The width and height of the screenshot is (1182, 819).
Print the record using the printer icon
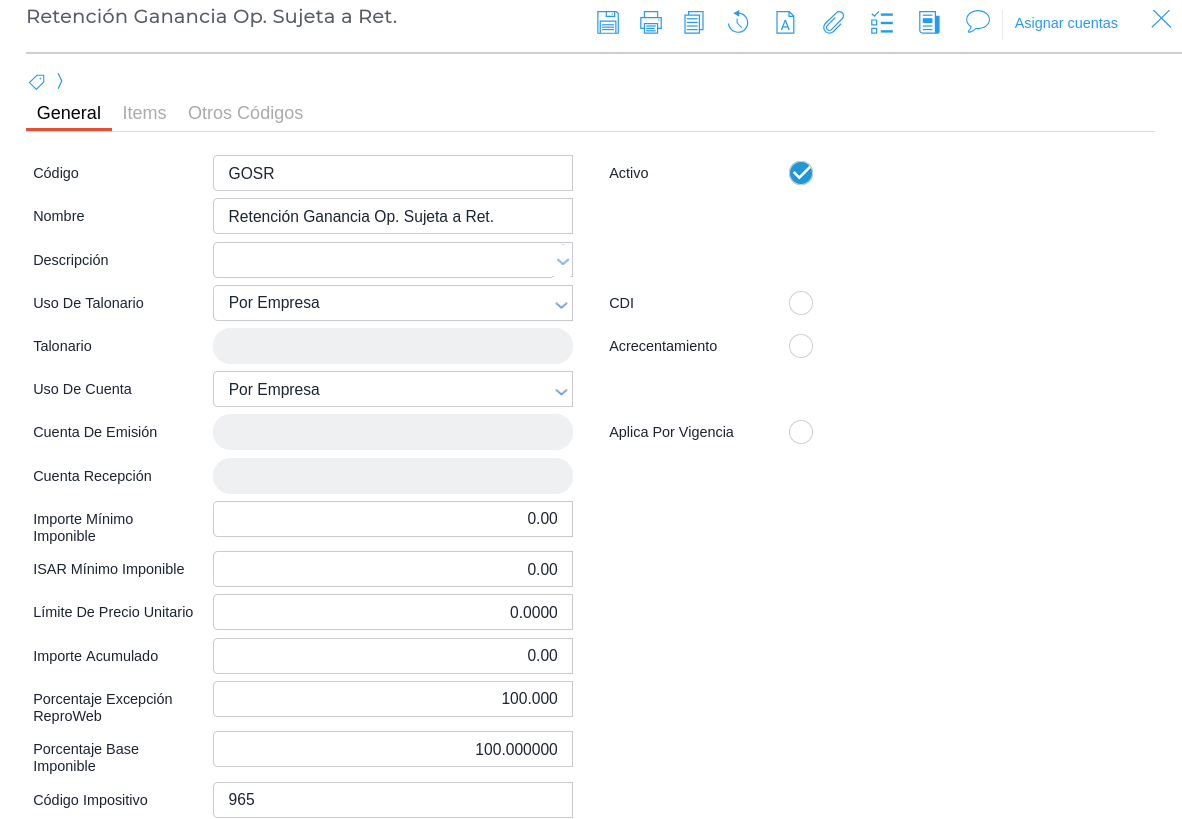coord(651,22)
